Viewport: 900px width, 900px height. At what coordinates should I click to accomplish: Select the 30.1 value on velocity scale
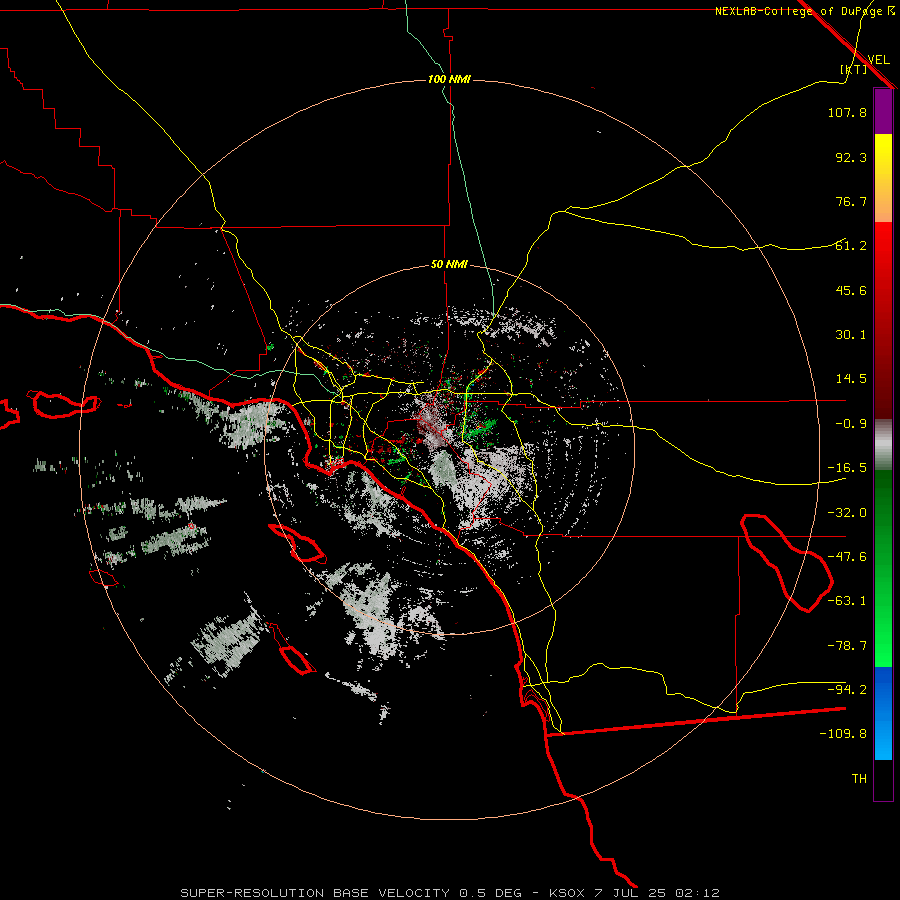click(851, 335)
